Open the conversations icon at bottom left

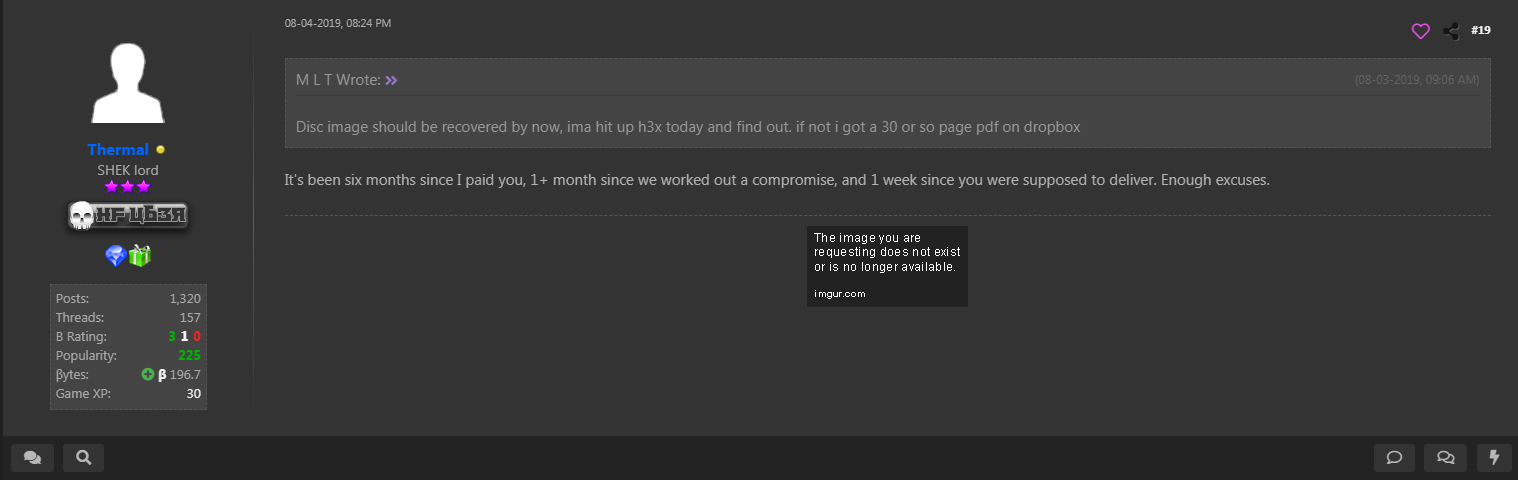(32, 458)
